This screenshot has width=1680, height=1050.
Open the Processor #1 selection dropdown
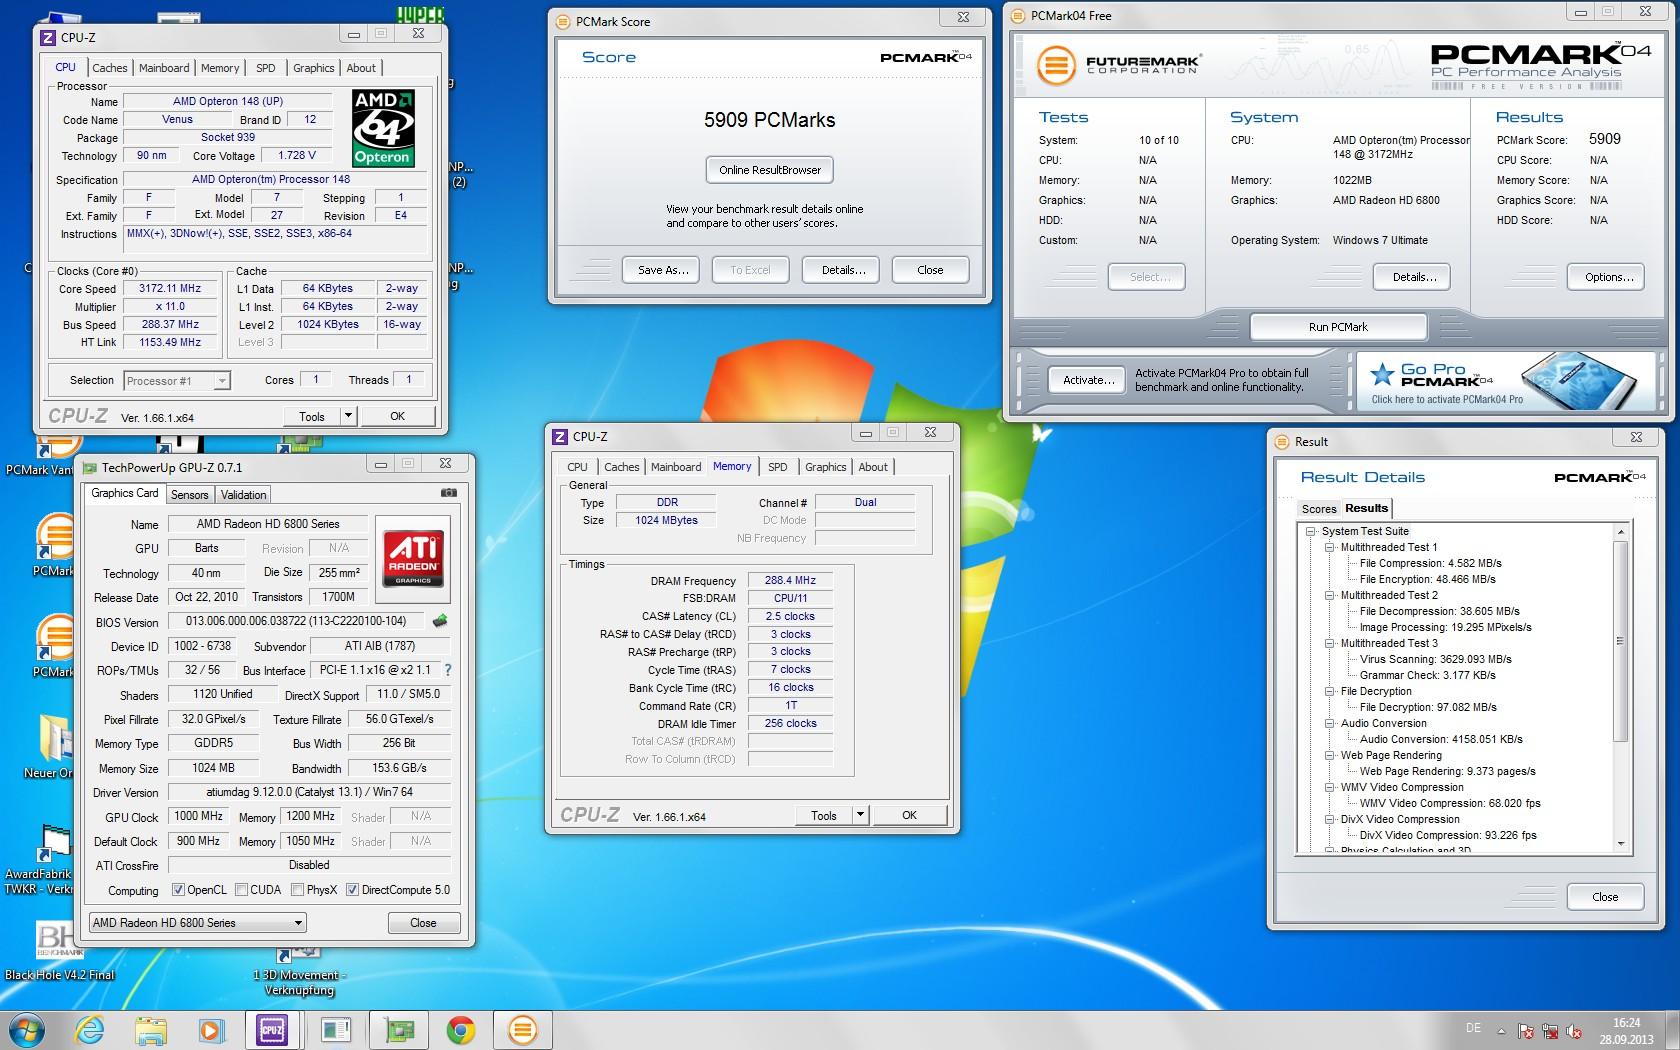(177, 381)
